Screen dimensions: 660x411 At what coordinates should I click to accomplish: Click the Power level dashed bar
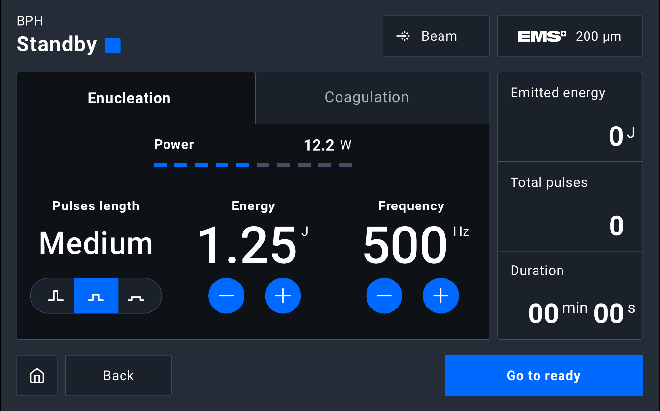[252, 164]
